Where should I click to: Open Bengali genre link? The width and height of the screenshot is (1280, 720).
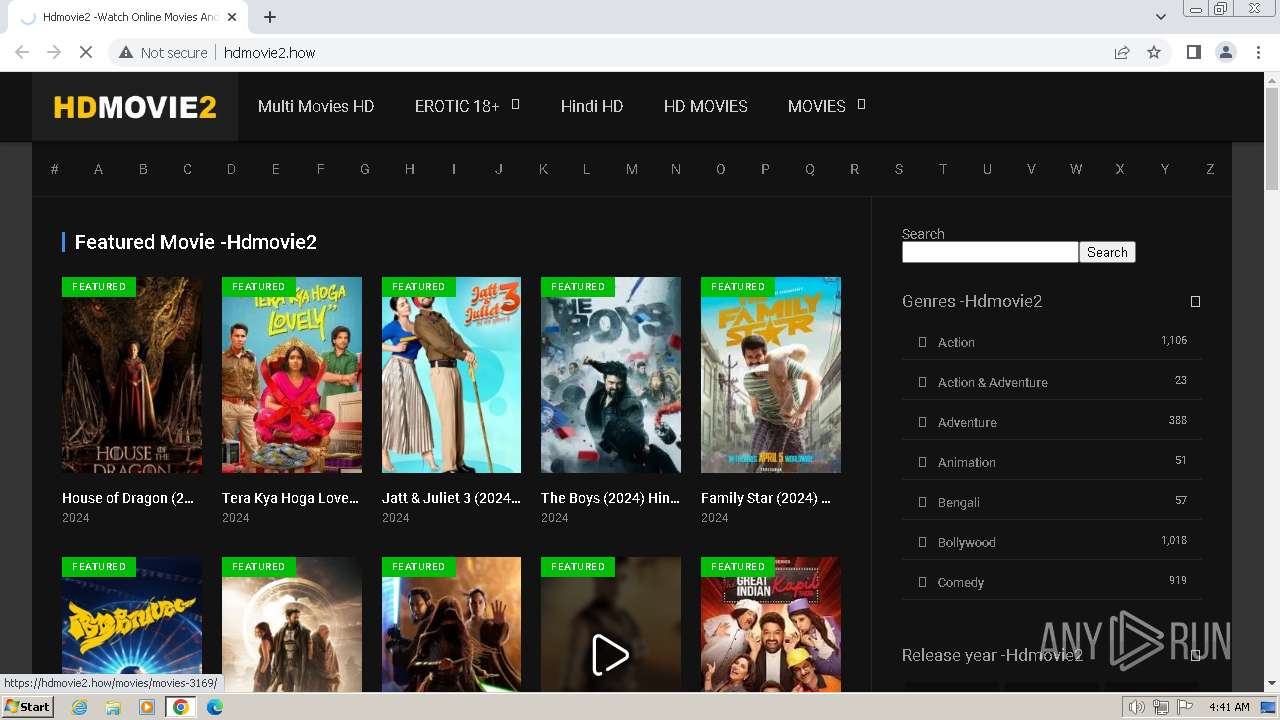pyautogui.click(x=959, y=502)
